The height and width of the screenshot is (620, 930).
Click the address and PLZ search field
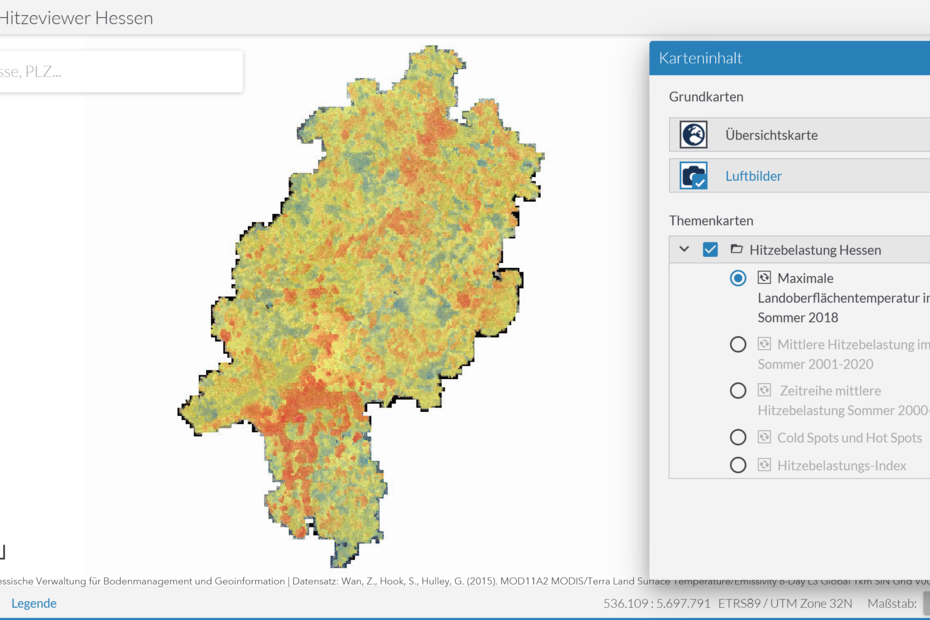120,72
